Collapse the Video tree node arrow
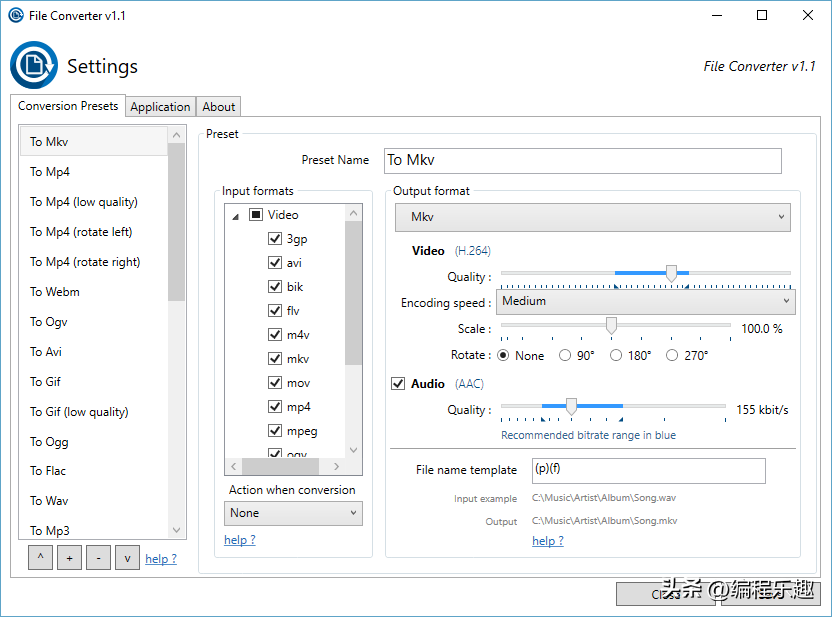 point(236,216)
